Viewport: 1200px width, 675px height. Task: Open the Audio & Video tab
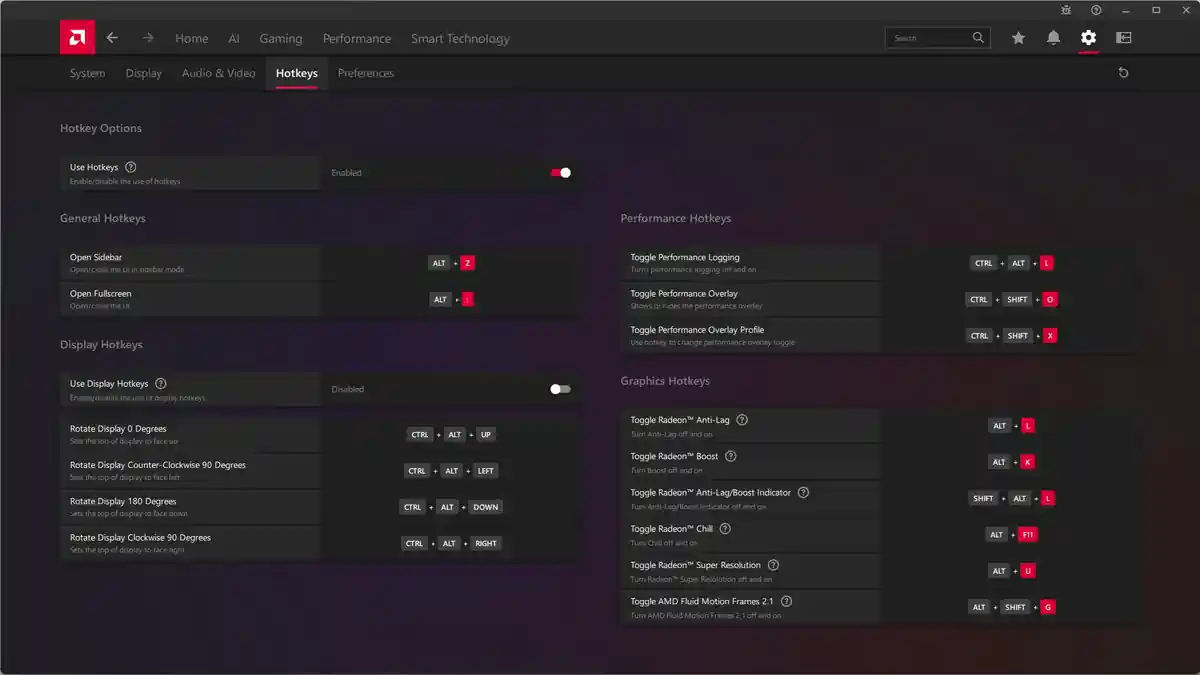[218, 73]
